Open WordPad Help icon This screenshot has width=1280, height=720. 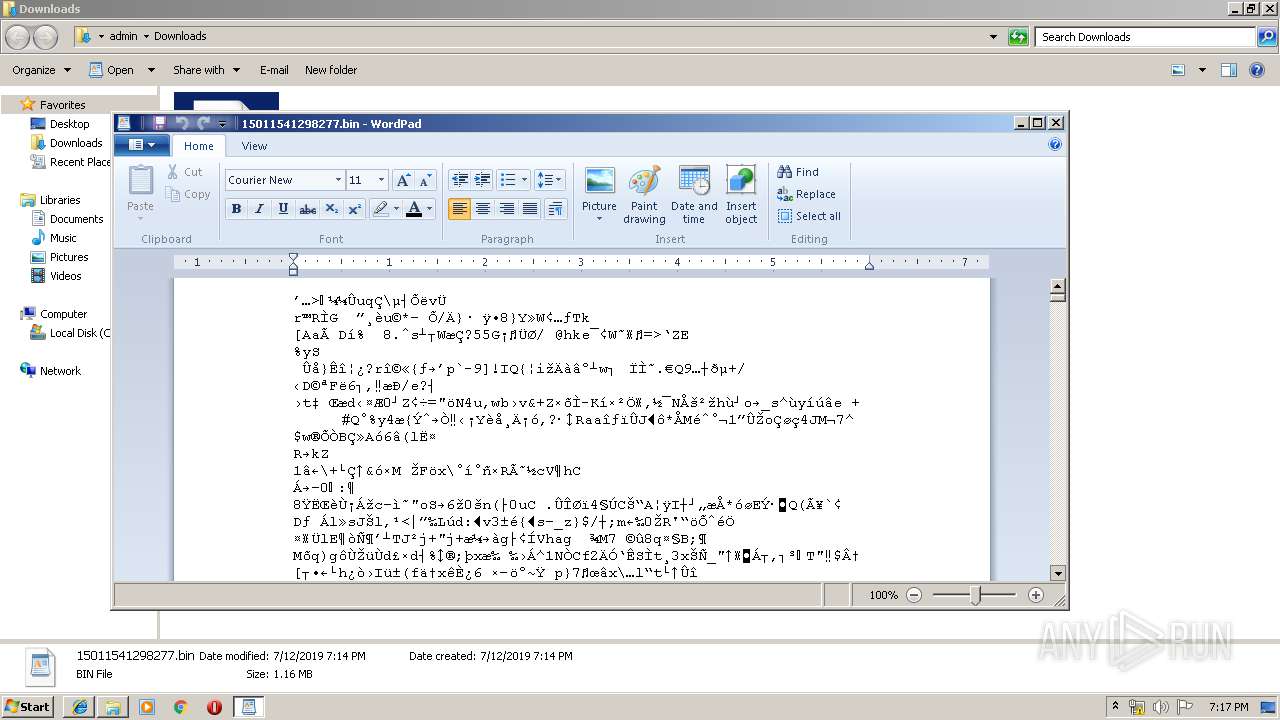pos(1054,145)
